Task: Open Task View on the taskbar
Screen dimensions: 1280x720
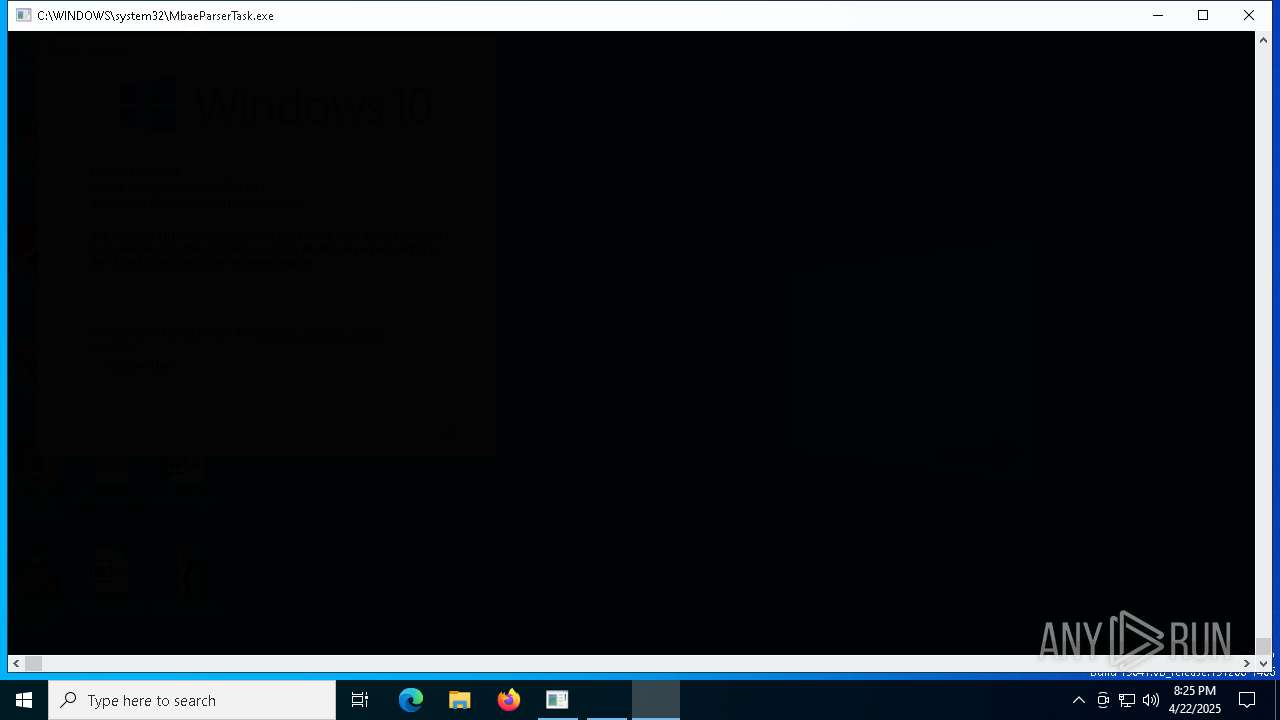Action: point(360,700)
